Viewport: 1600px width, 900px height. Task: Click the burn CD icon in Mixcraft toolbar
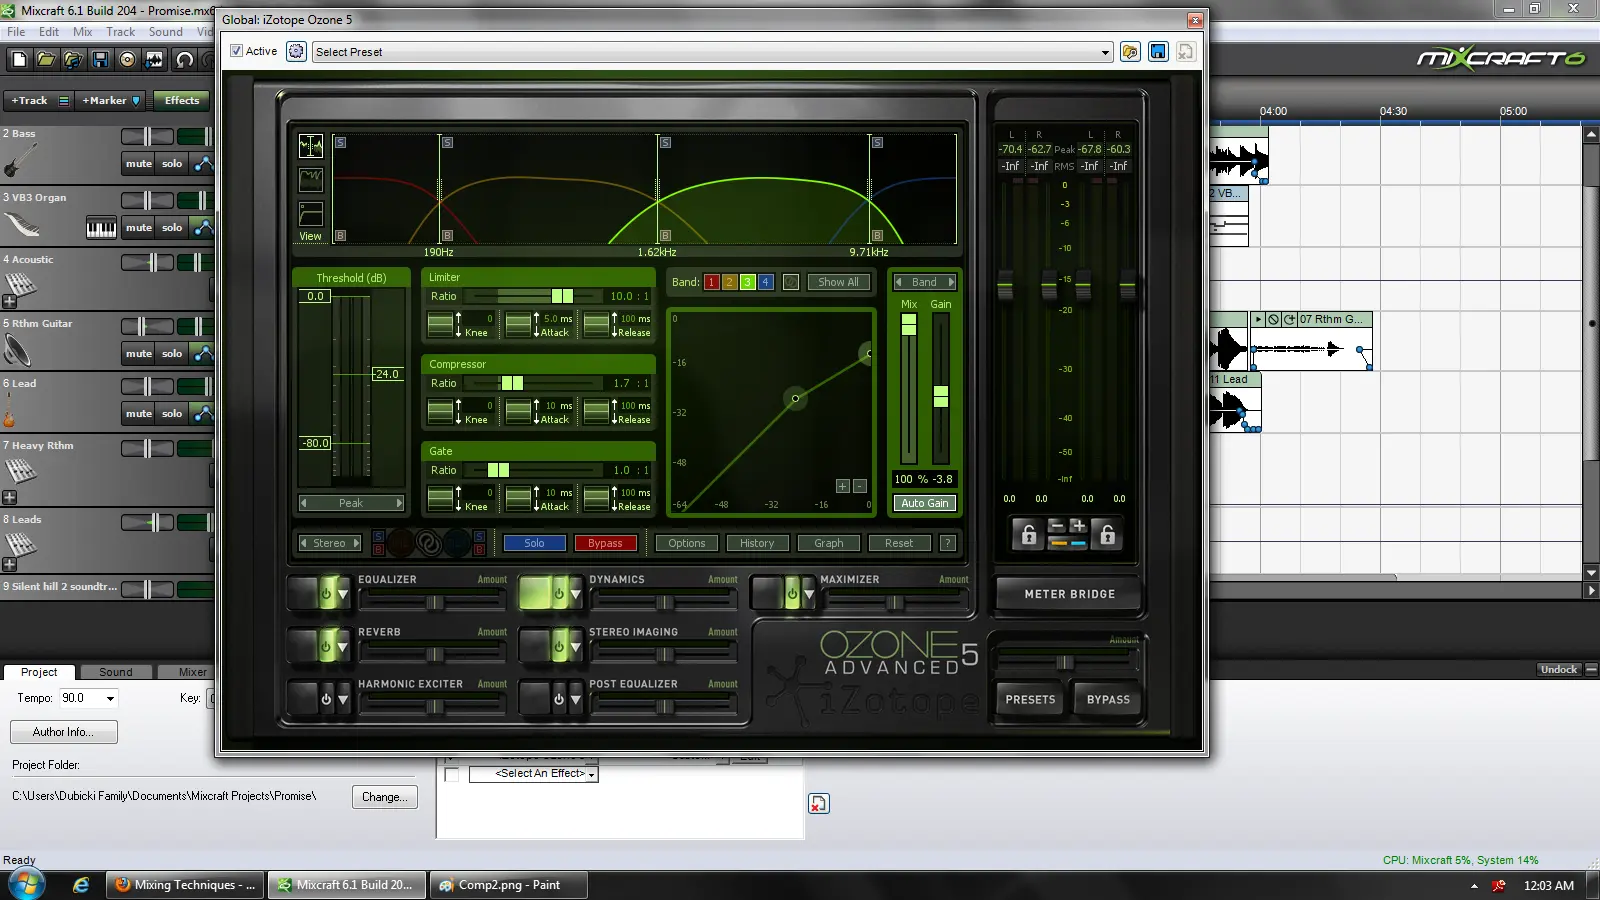127,60
